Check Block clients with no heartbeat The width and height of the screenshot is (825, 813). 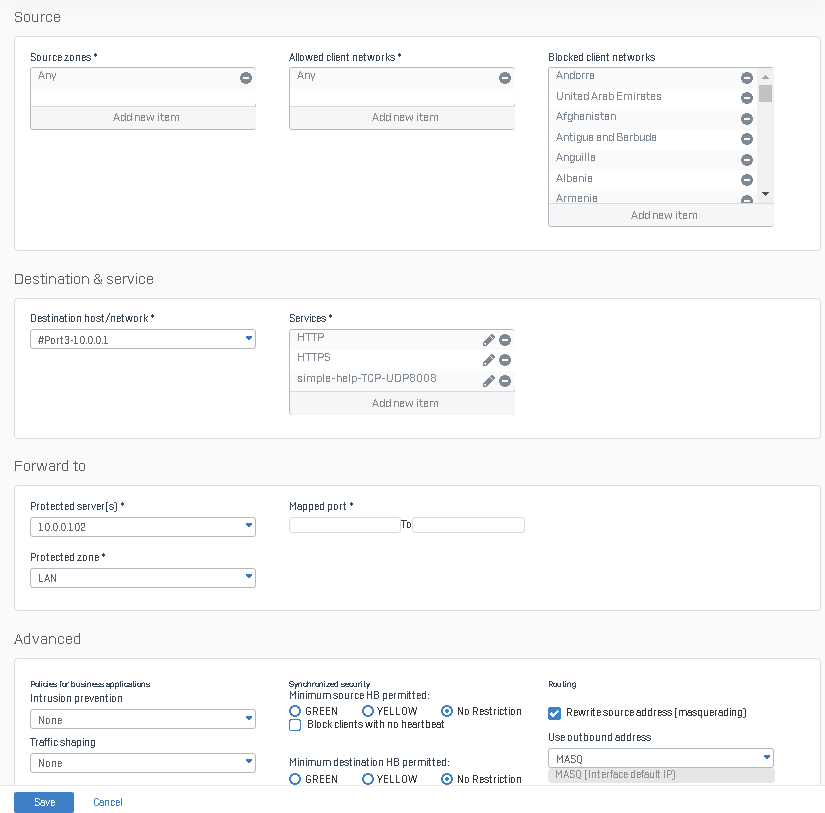pyautogui.click(x=295, y=725)
